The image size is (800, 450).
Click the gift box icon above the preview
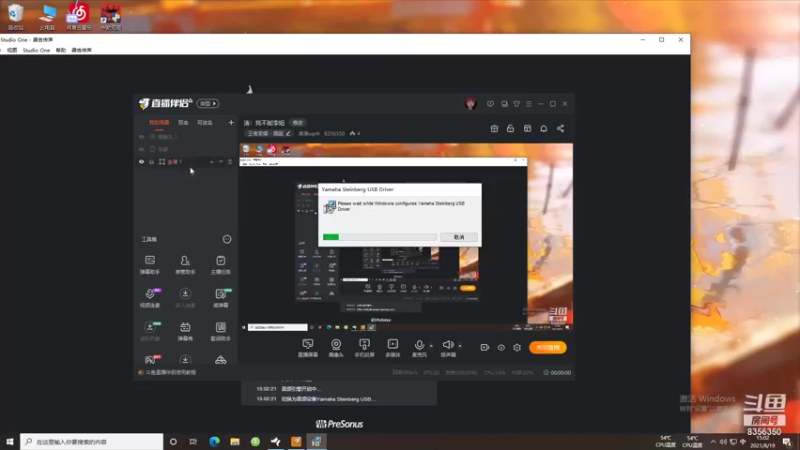[x=494, y=129]
